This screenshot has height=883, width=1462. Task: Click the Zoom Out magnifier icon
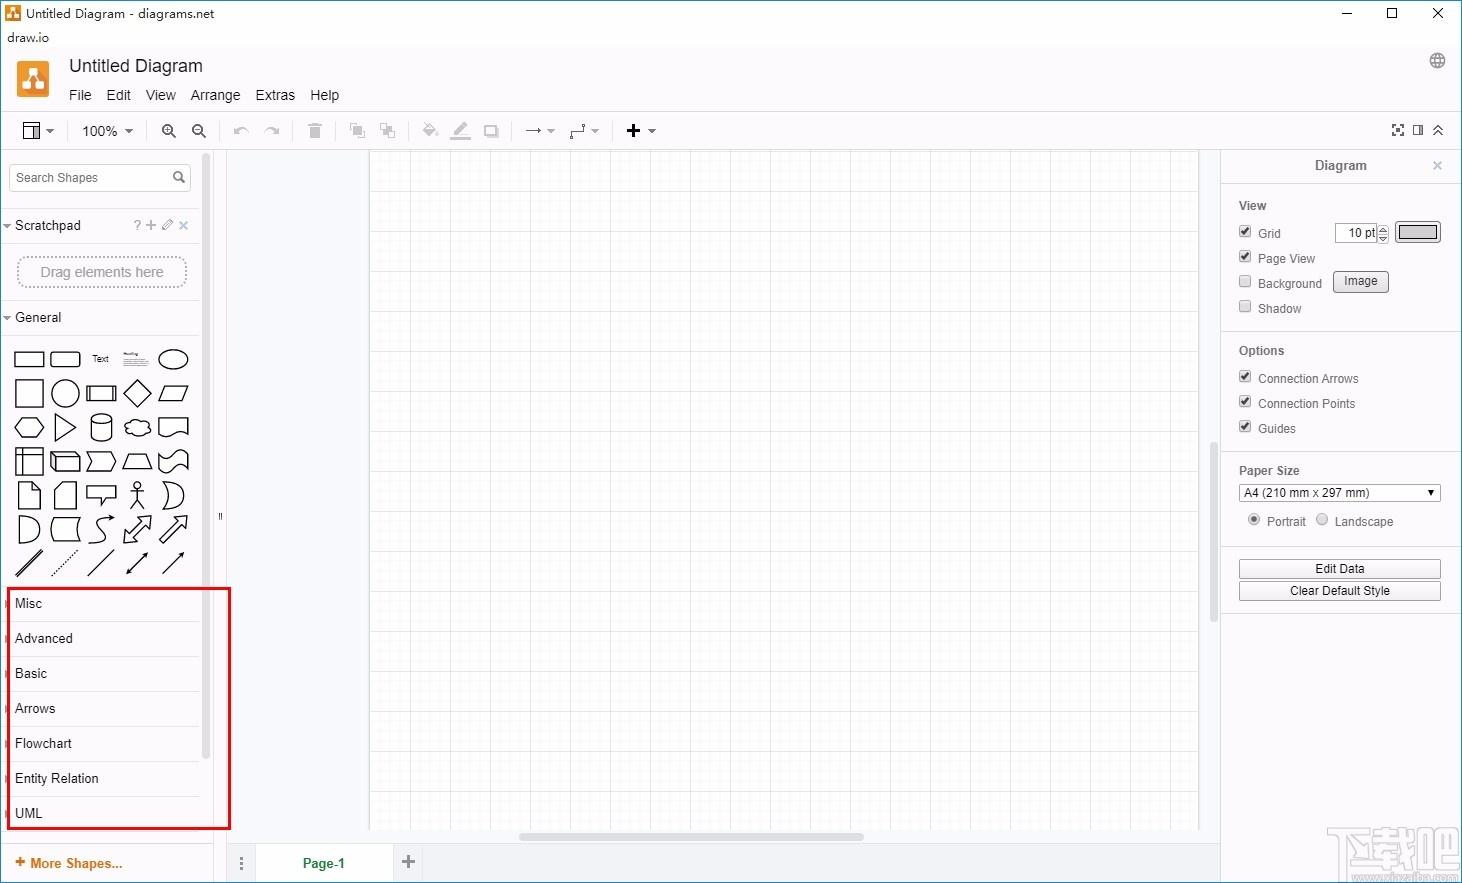199,131
